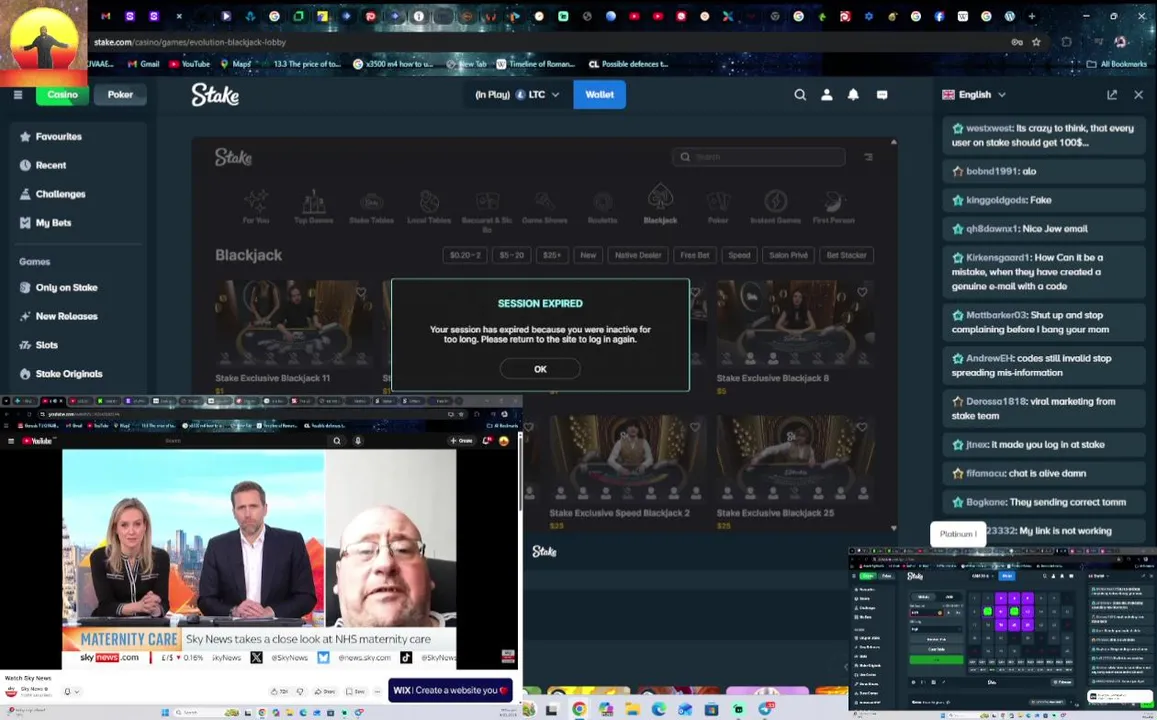Screen dimensions: 1157x720
Task: Click the Sky News video in YouTube window
Action: tap(259, 558)
